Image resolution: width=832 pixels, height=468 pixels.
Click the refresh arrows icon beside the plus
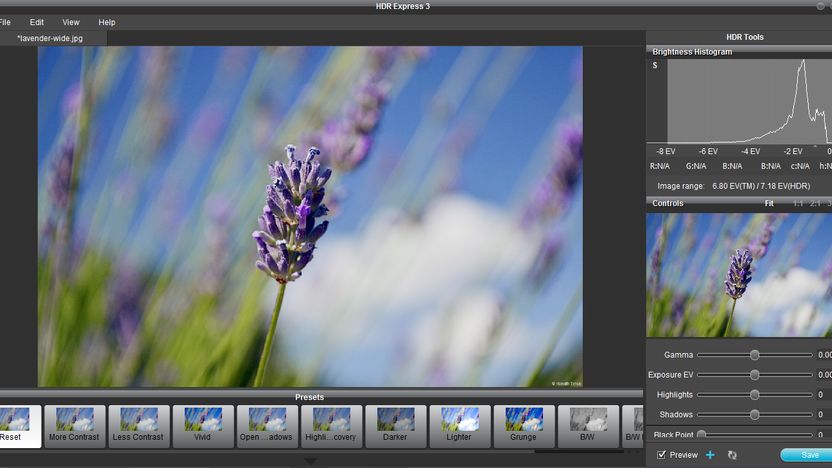(x=732, y=455)
